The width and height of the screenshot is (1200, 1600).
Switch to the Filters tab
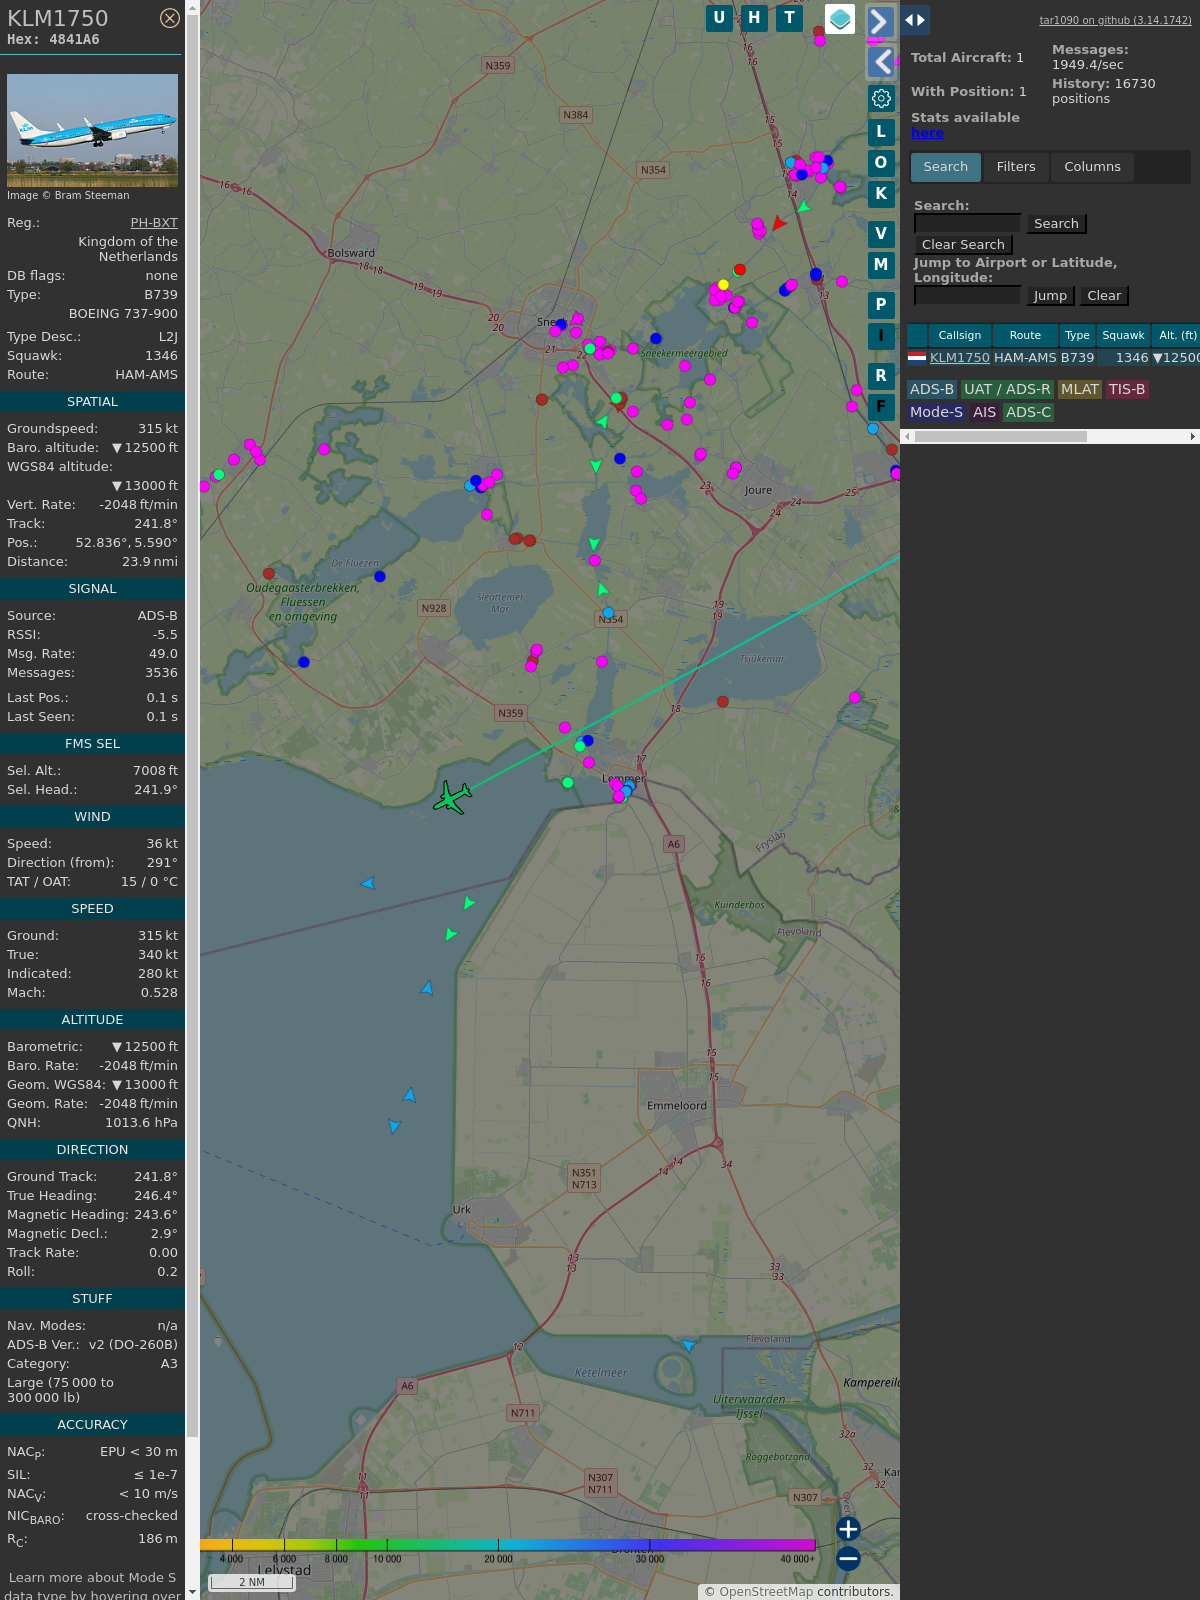click(1016, 167)
